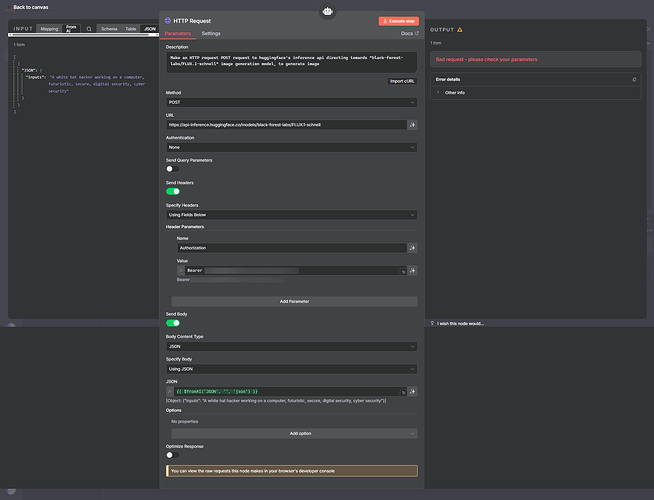Switch to the Settings tab
Image resolution: width=654 pixels, height=500 pixels.
pyautogui.click(x=211, y=33)
